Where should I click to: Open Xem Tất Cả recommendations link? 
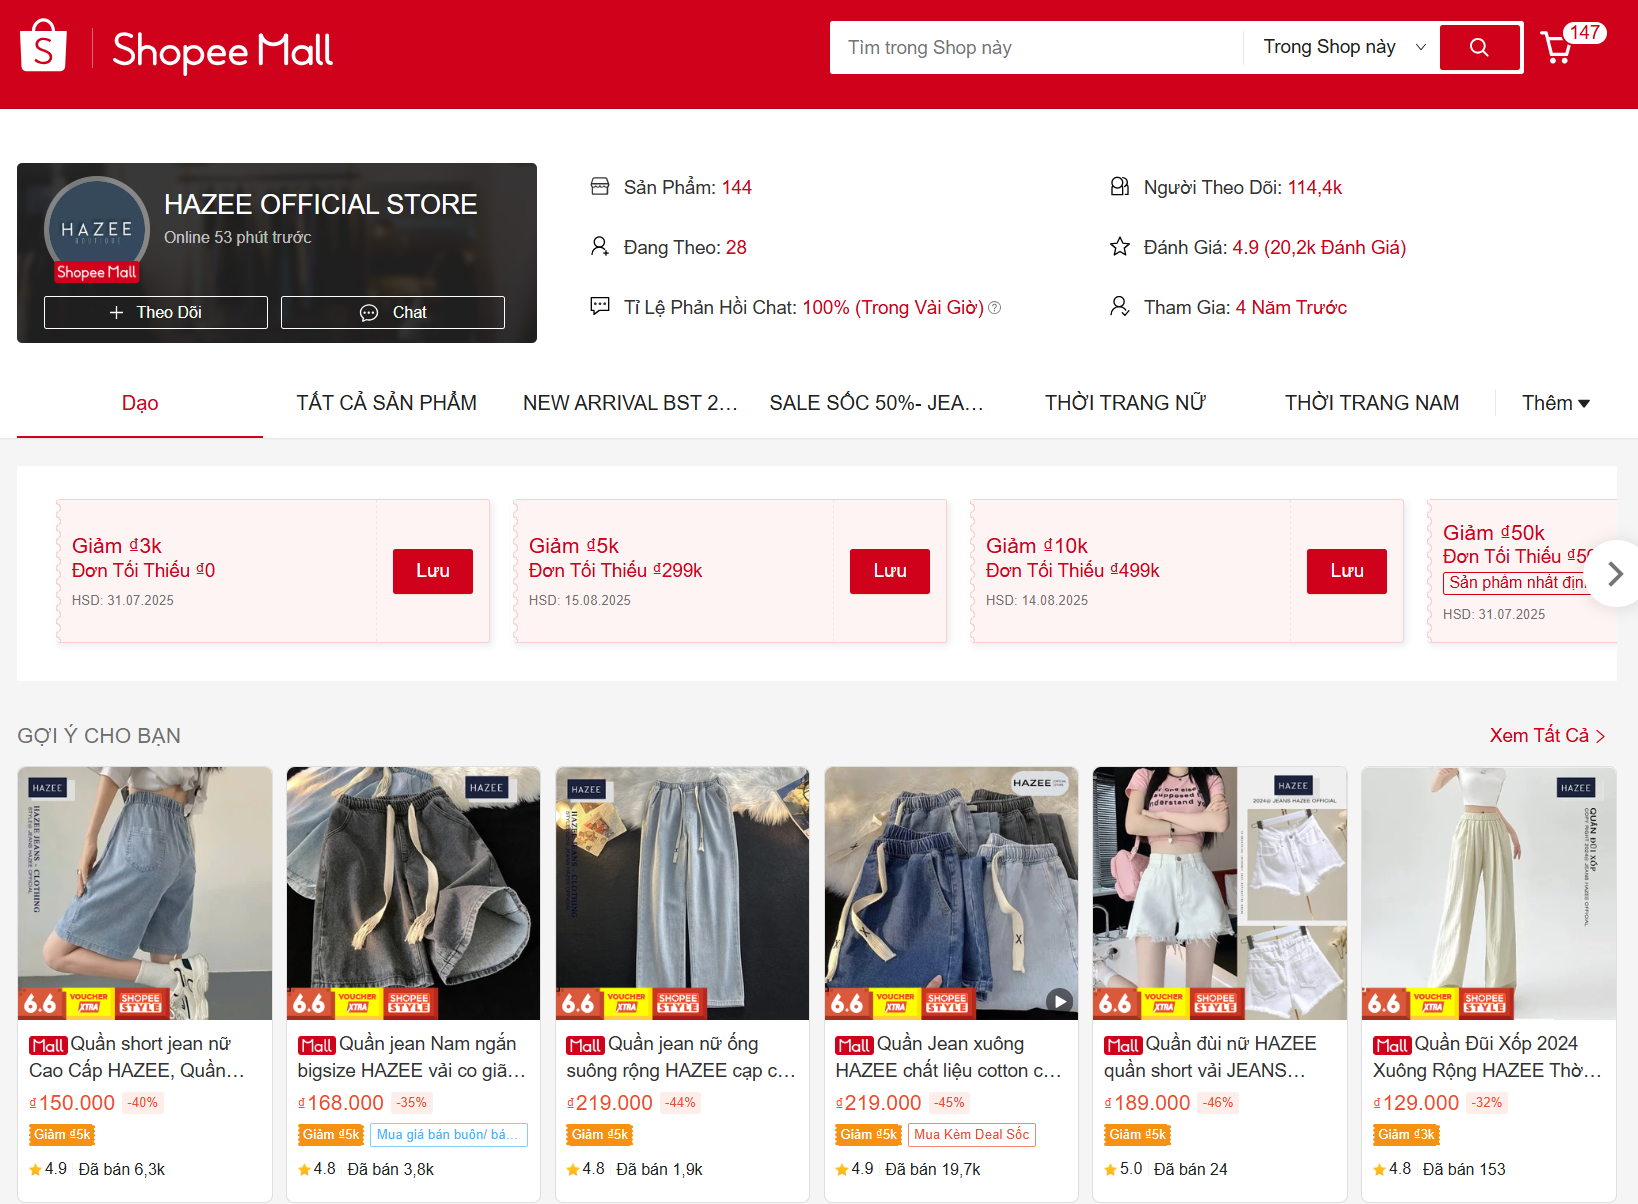(1548, 736)
